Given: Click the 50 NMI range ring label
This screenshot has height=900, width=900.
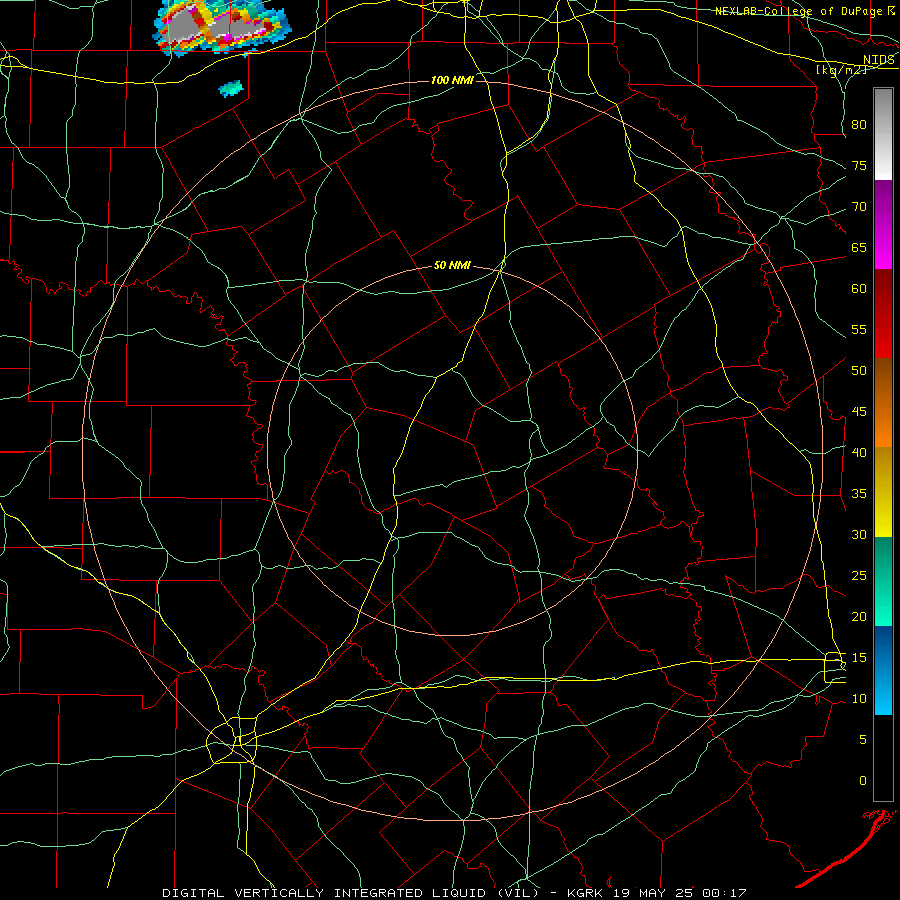Looking at the screenshot, I should click(x=452, y=265).
